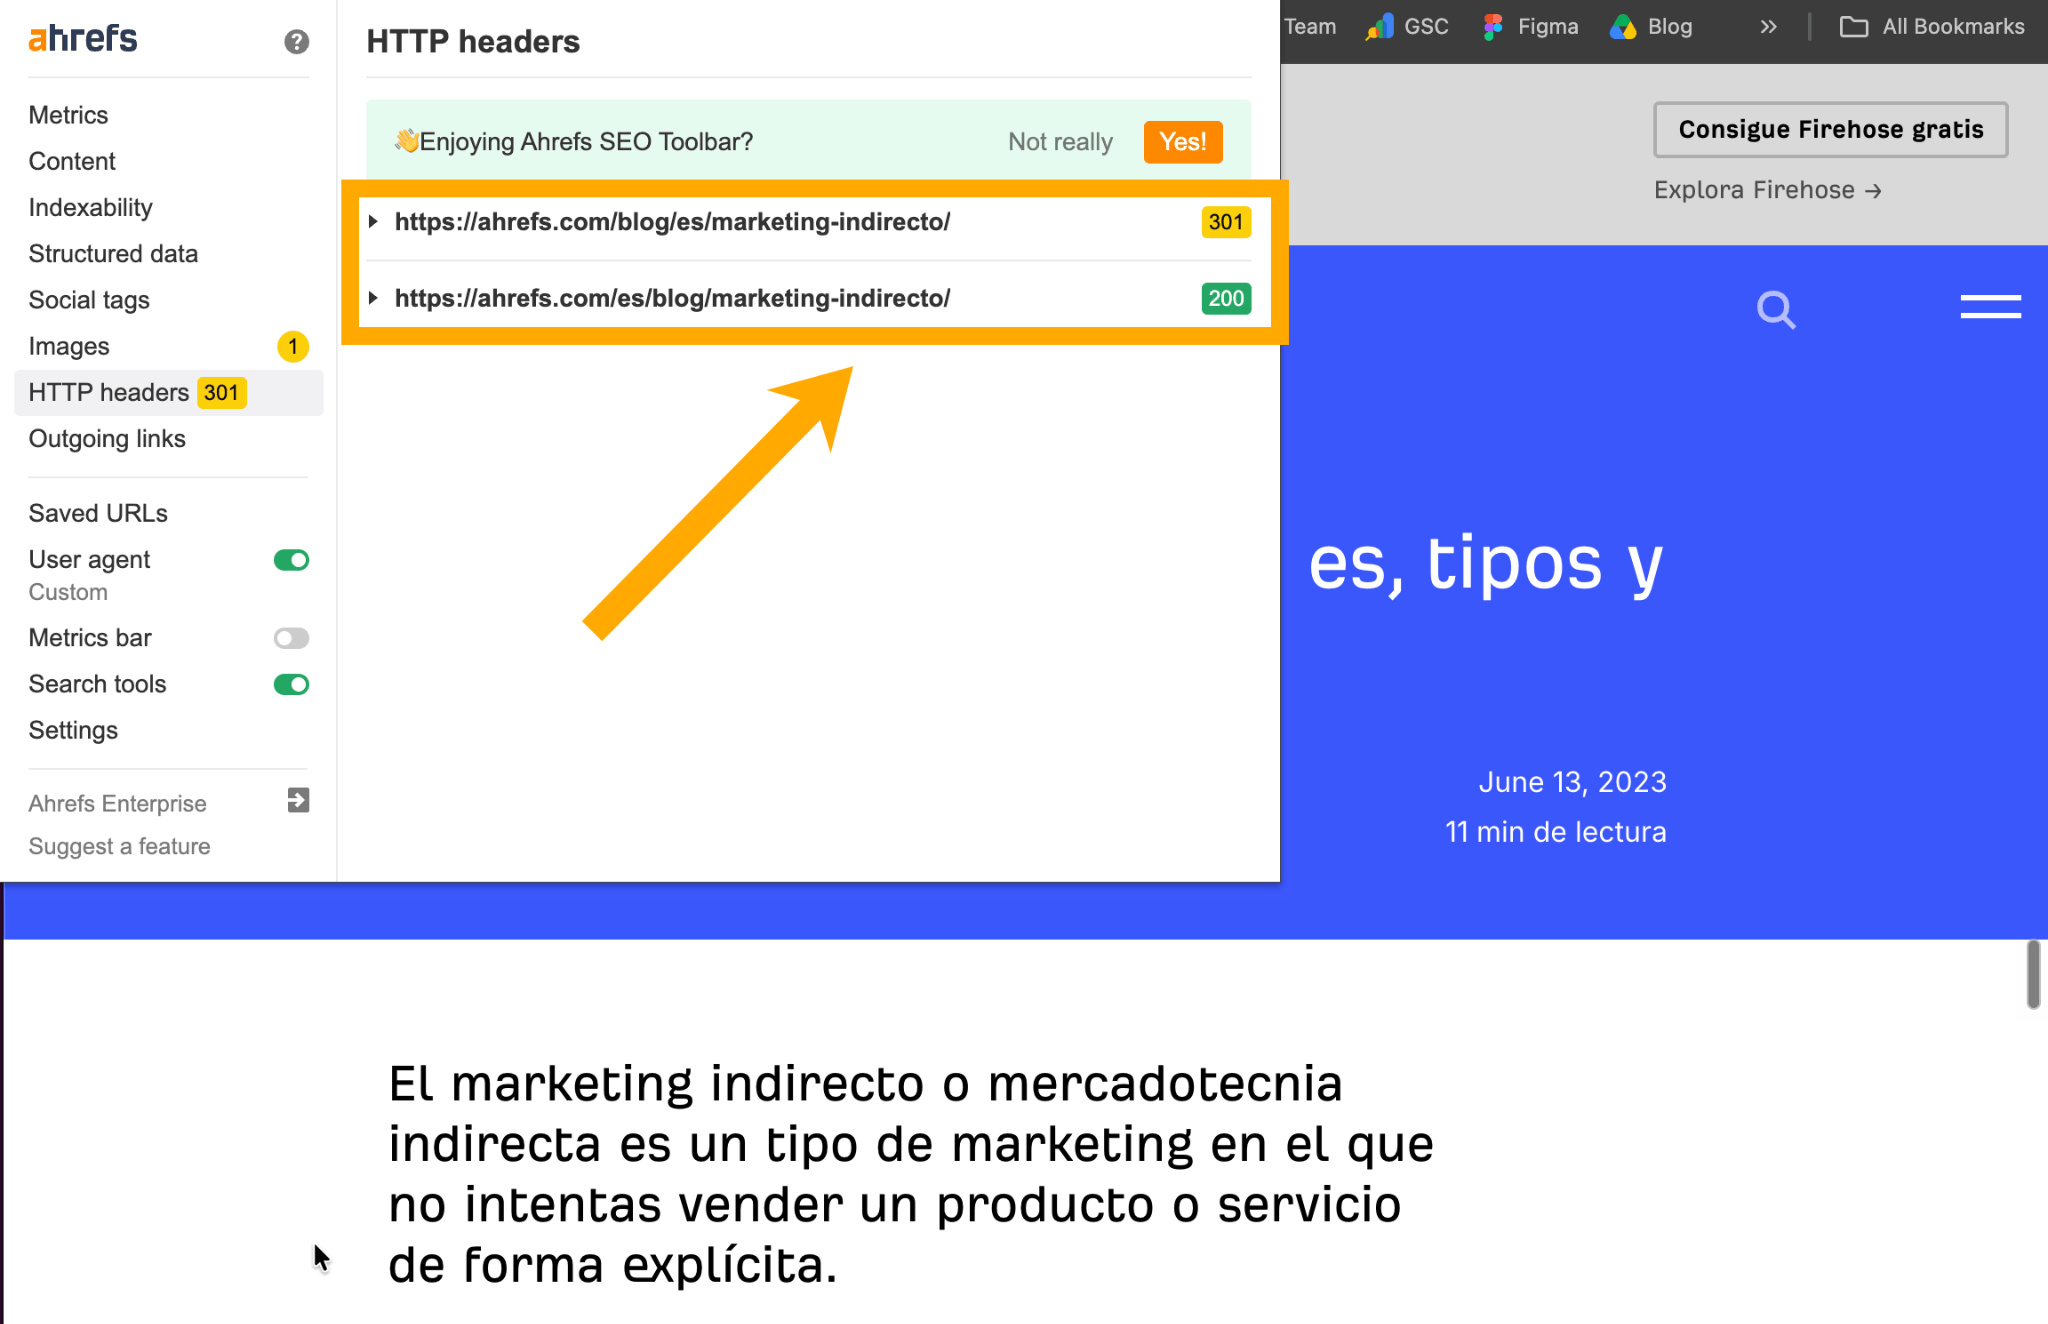Image resolution: width=2048 pixels, height=1324 pixels.
Task: Select Indexability in the sidebar
Action: click(90, 208)
